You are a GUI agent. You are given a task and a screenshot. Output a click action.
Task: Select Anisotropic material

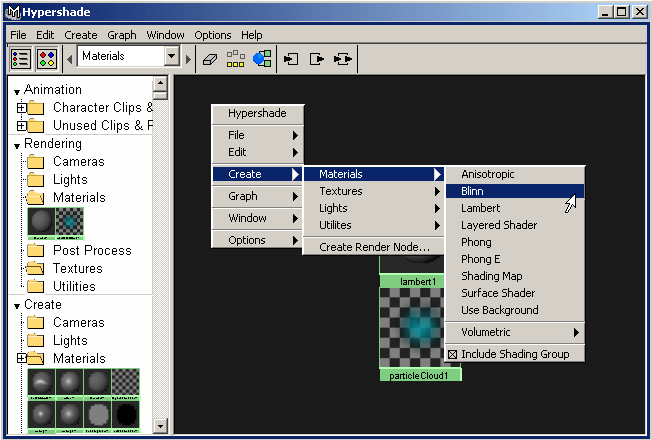pos(515,174)
